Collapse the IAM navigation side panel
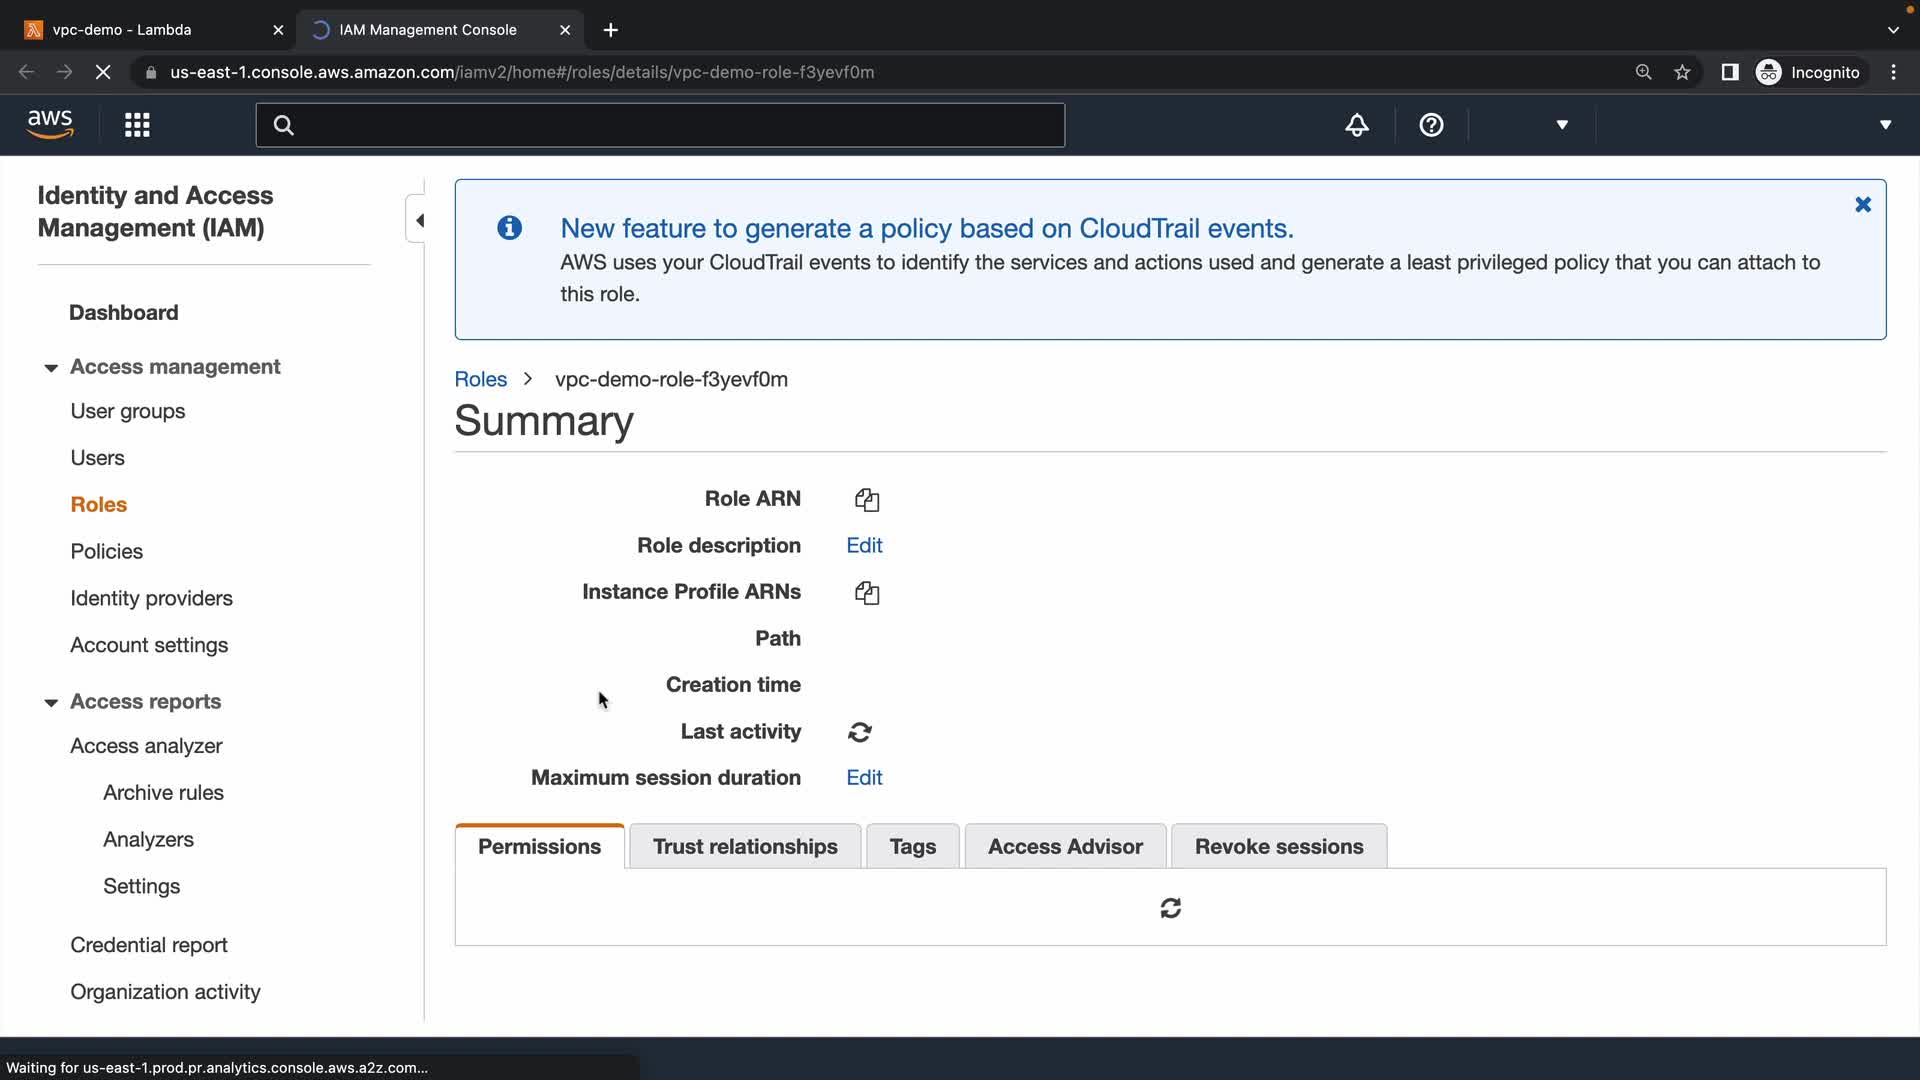 point(419,220)
